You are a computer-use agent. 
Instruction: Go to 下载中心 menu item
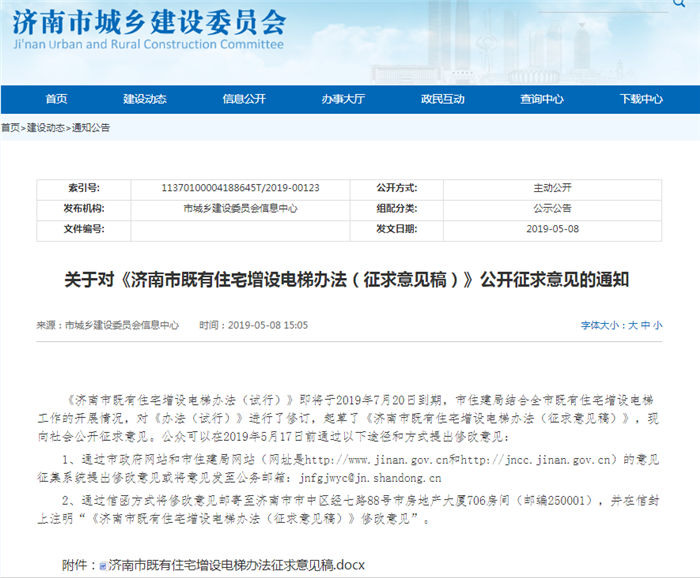pos(641,99)
